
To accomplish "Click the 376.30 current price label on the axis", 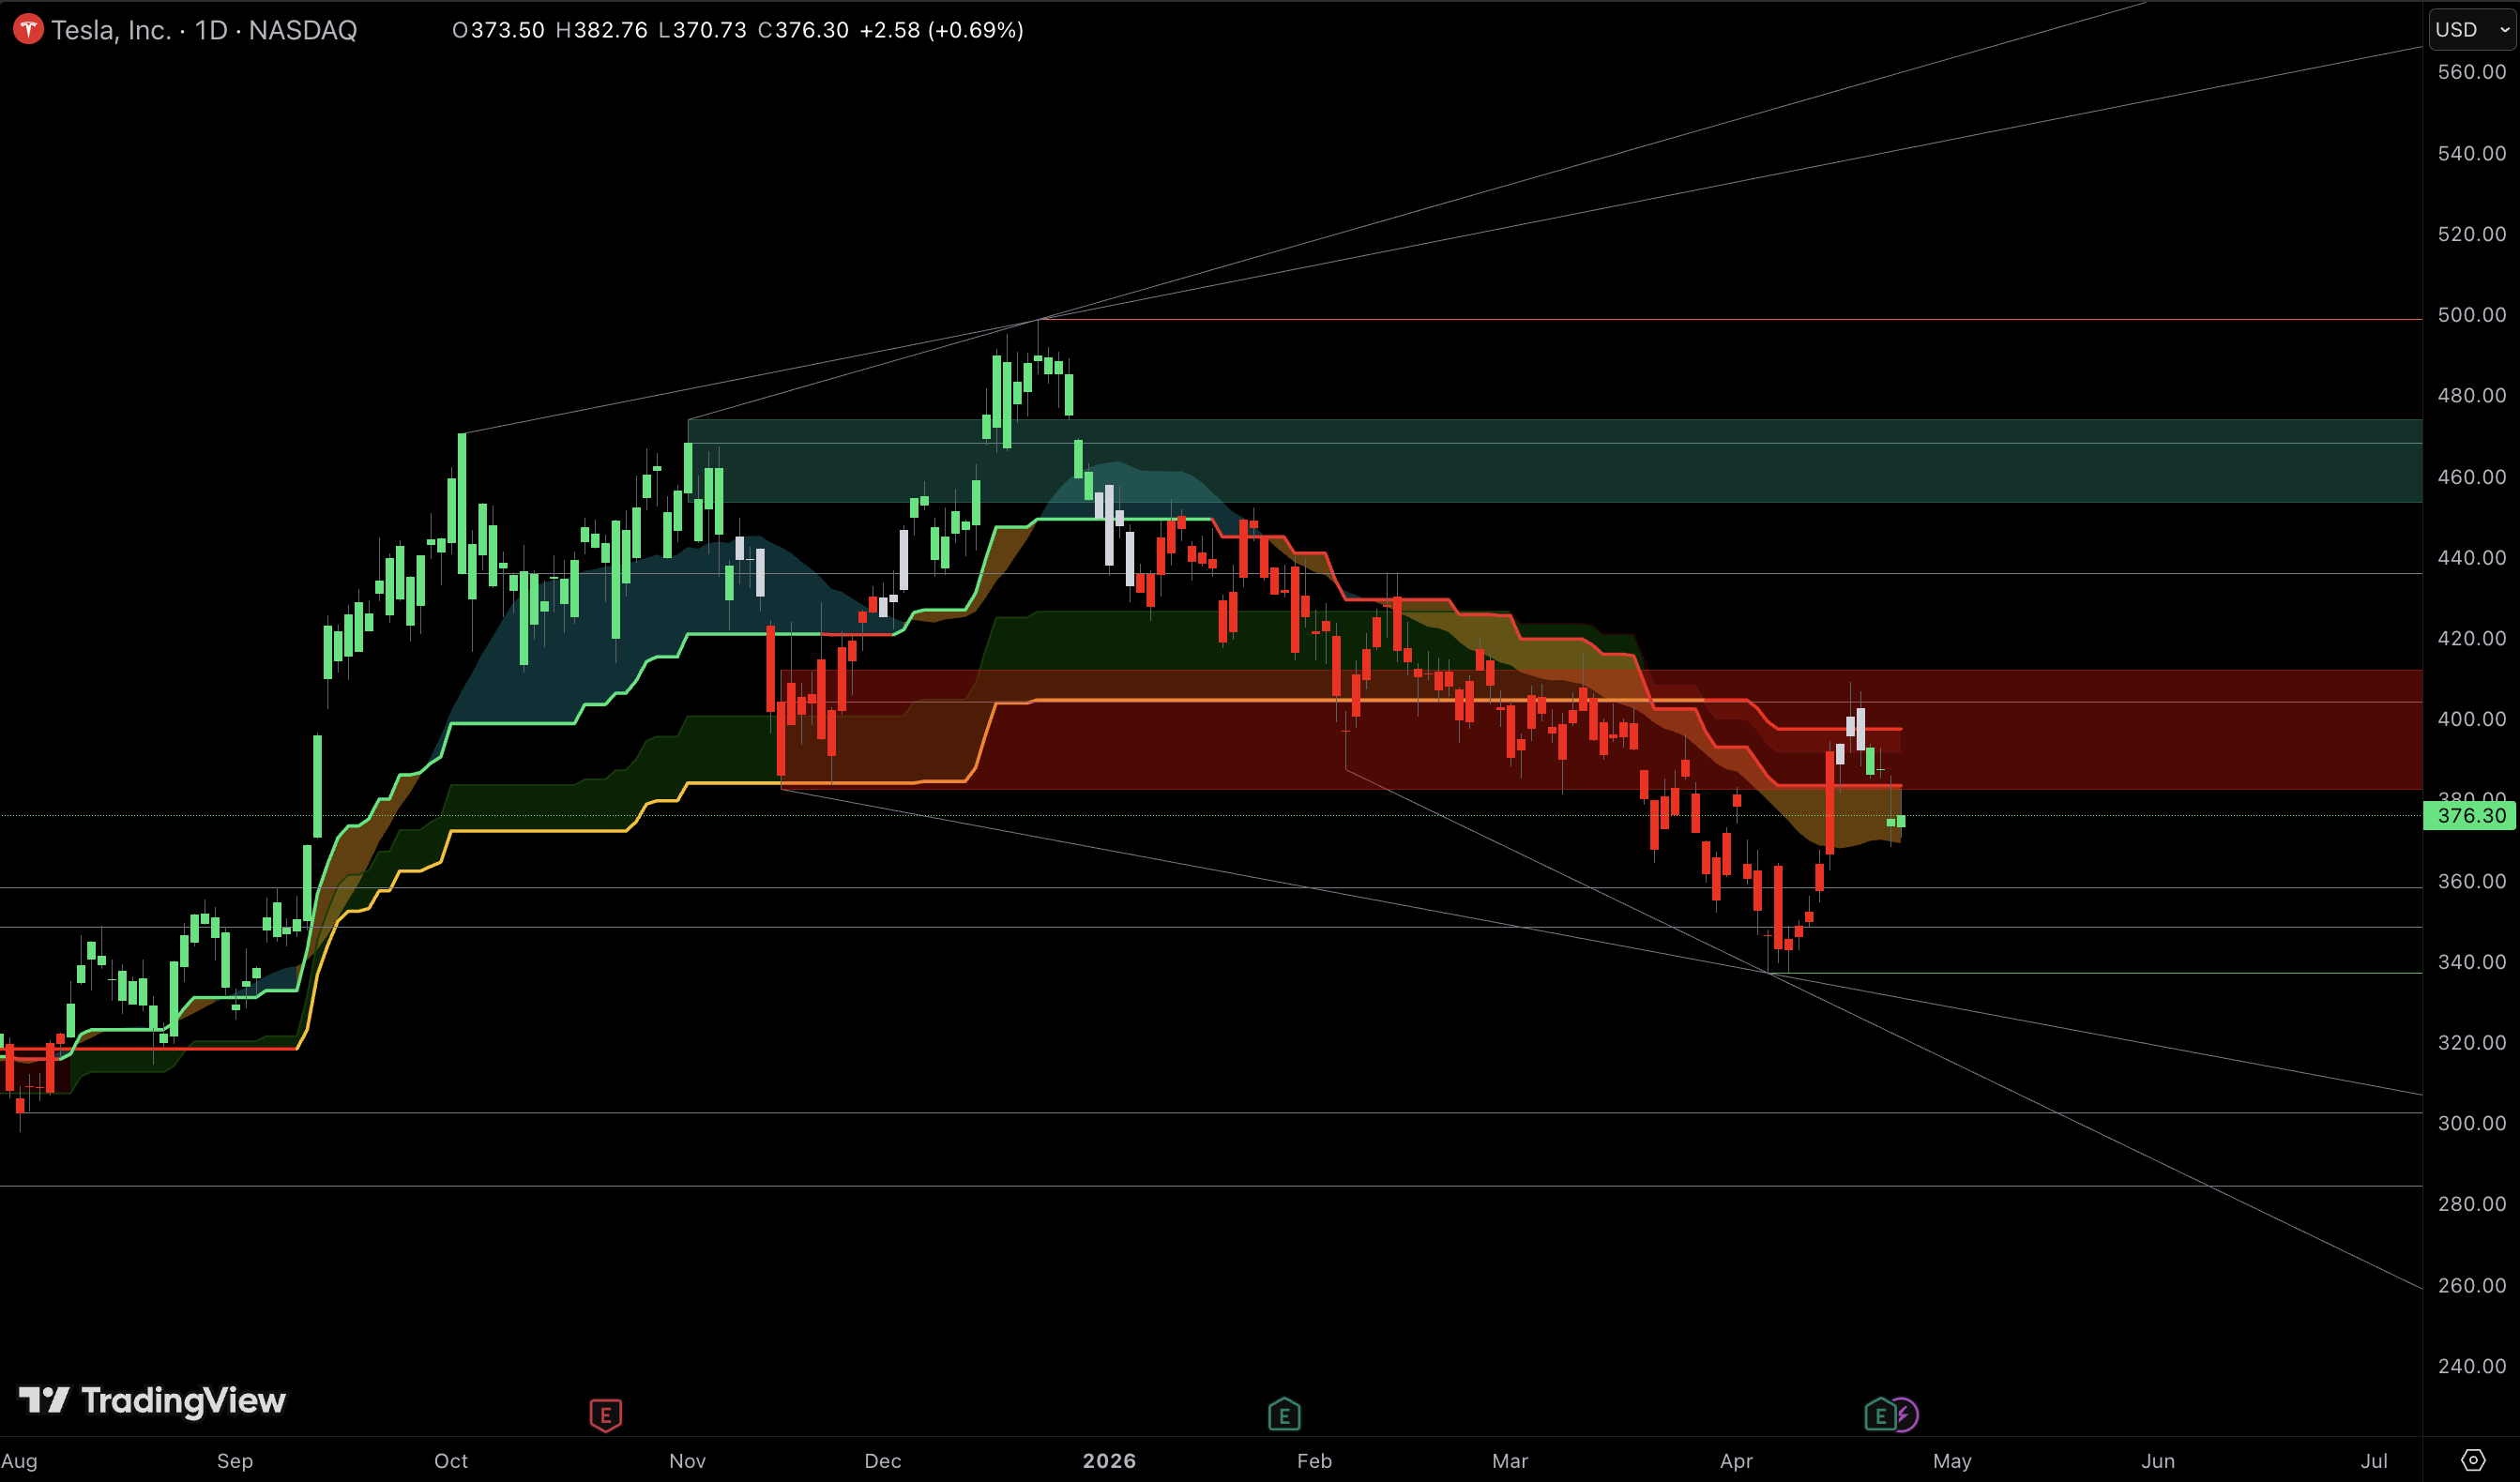I will tap(2471, 815).
